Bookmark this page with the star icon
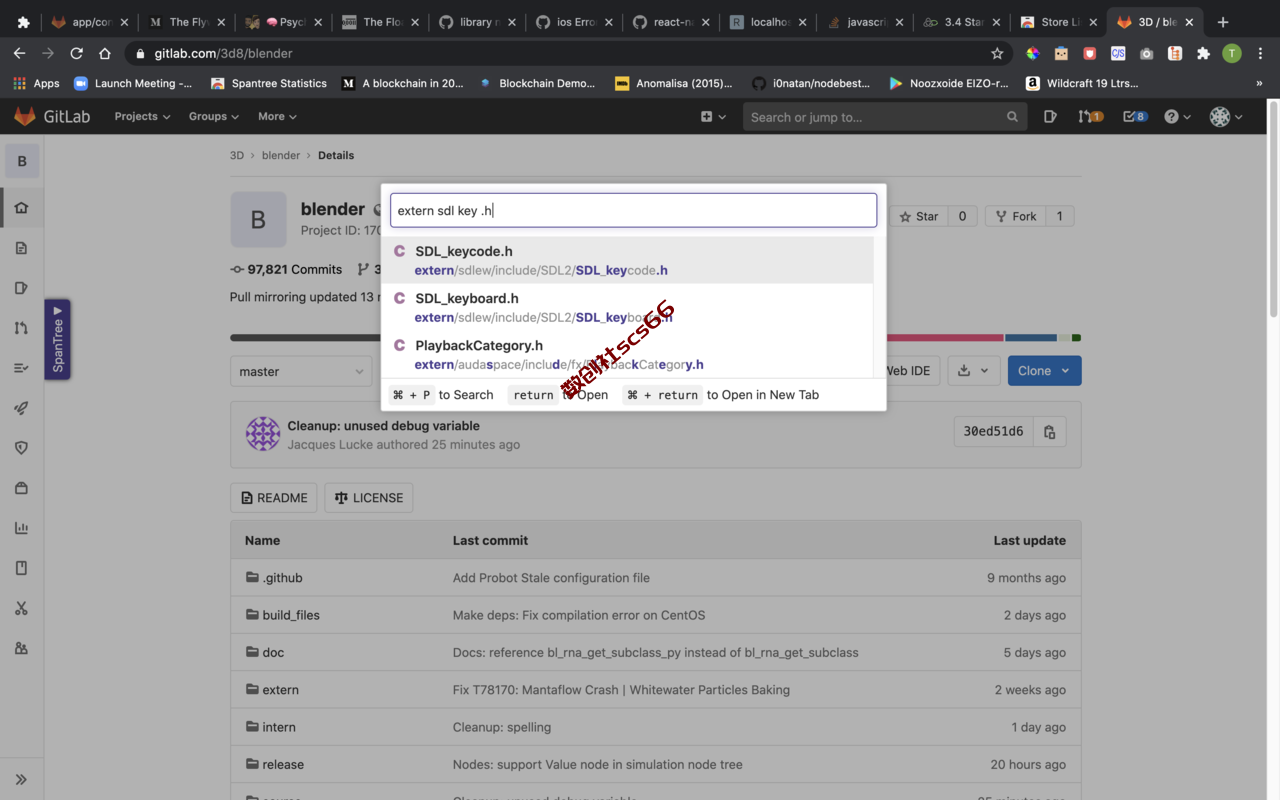1280x800 pixels. pyautogui.click(x=997, y=53)
